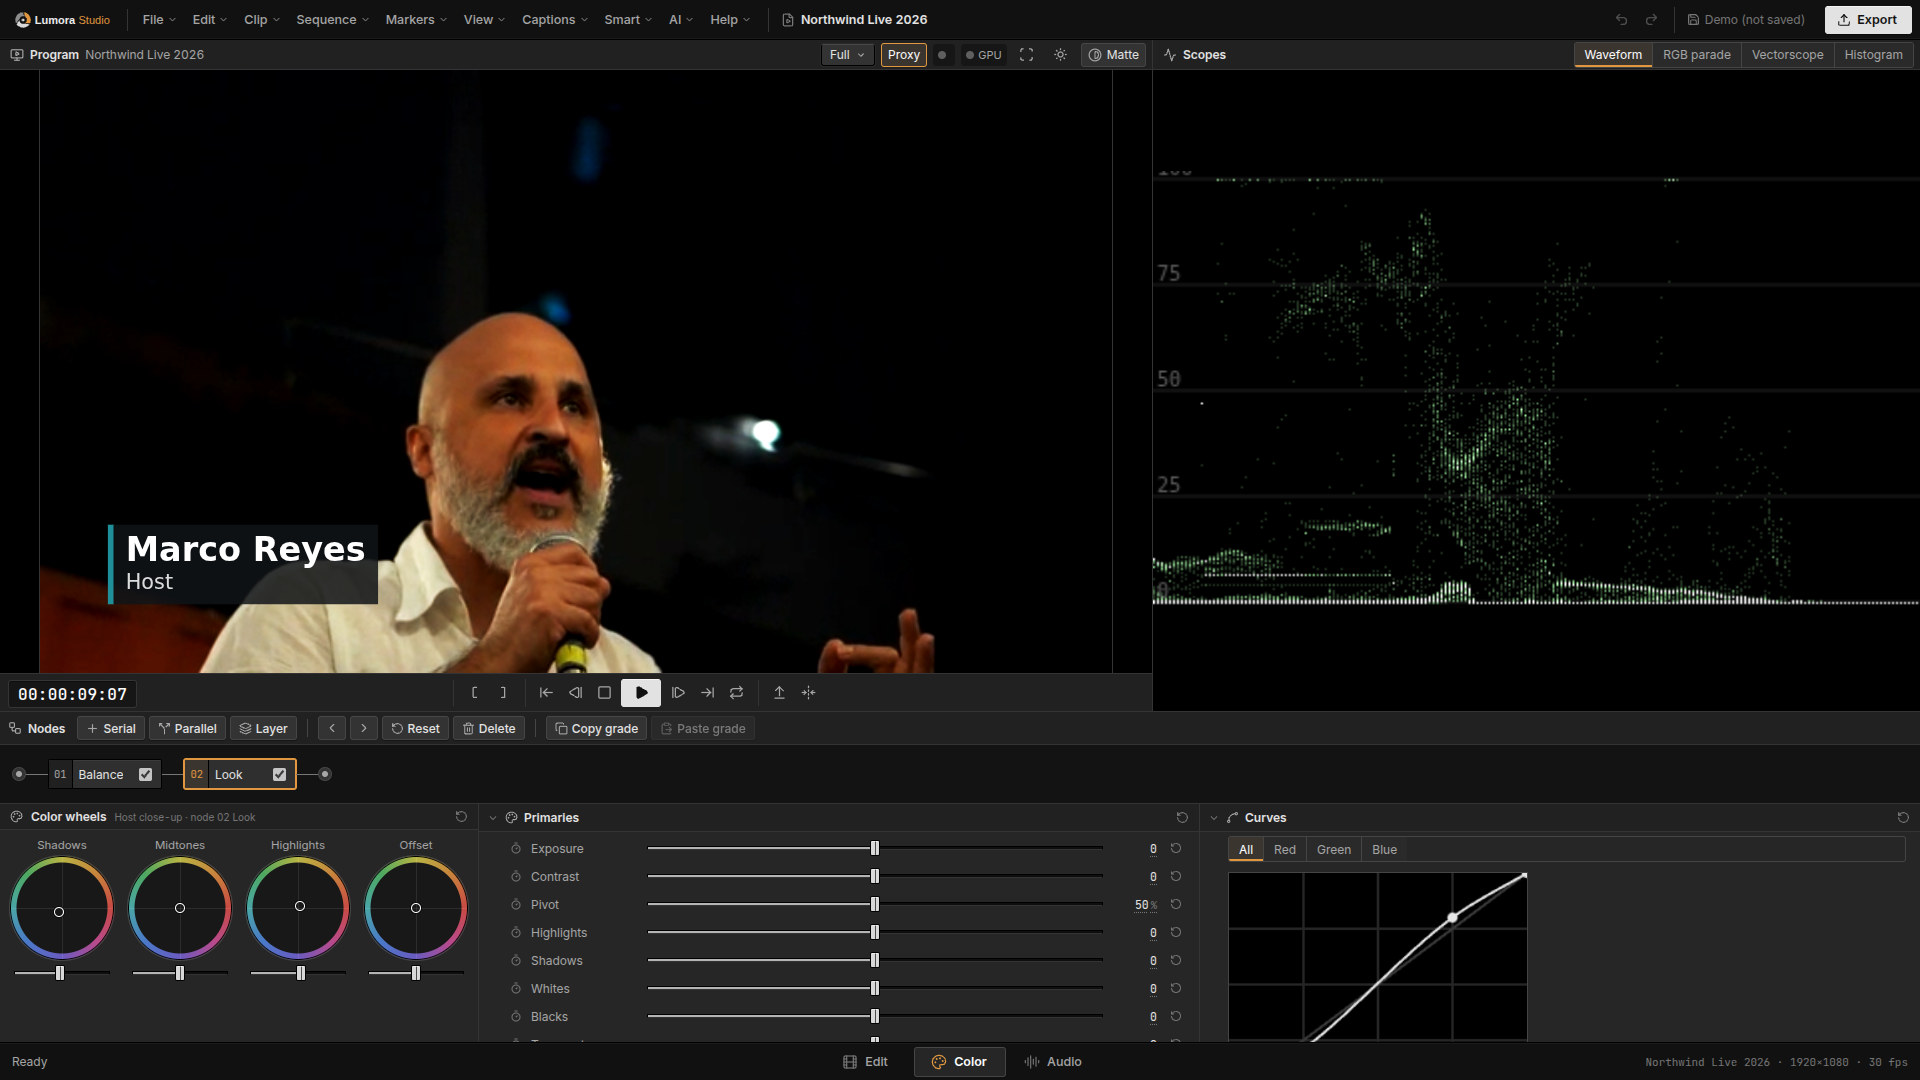Disable the Balance node checkbox
This screenshot has height=1080, width=1920.
point(145,774)
